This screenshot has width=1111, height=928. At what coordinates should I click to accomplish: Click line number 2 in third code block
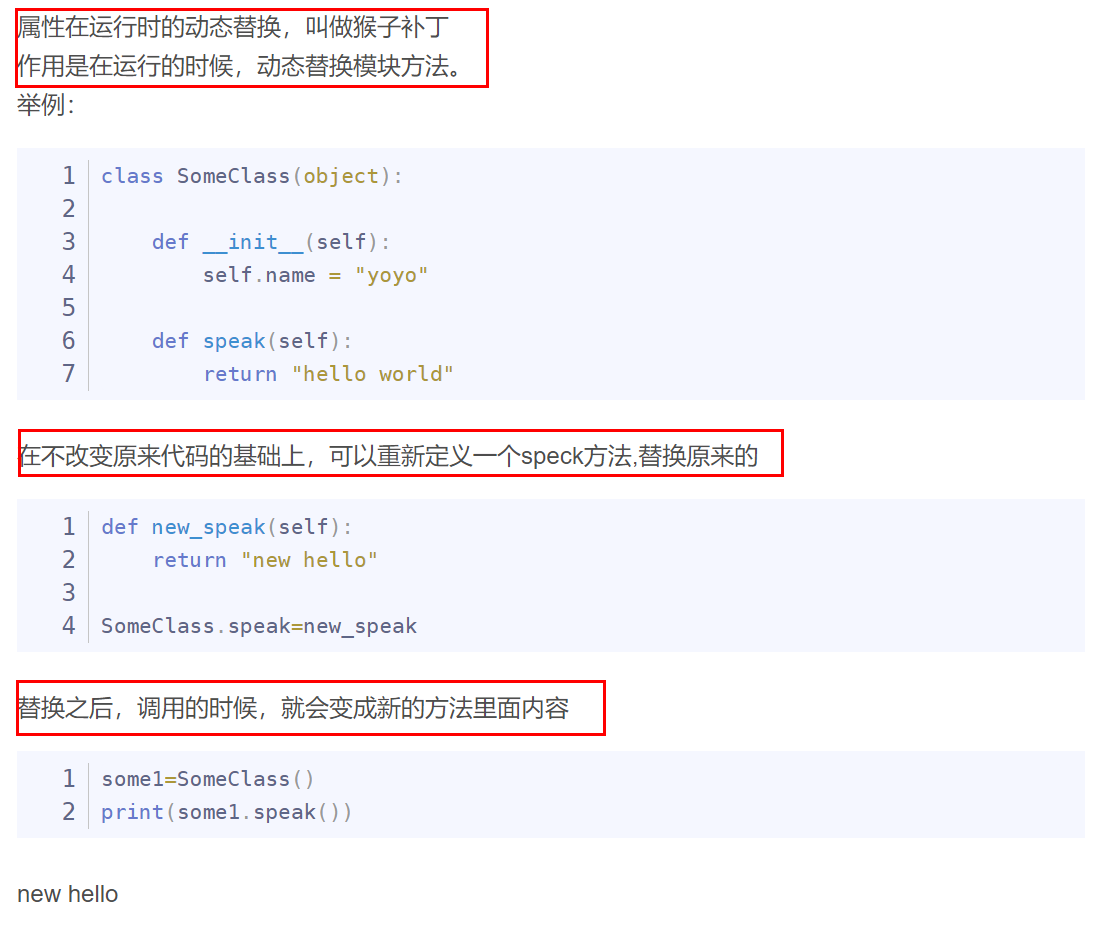pyautogui.click(x=69, y=812)
